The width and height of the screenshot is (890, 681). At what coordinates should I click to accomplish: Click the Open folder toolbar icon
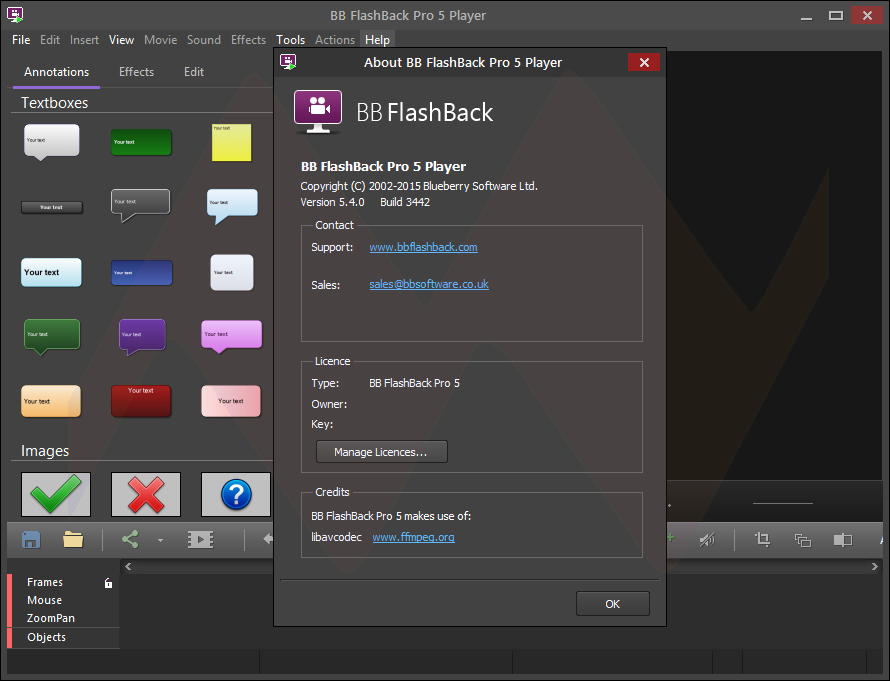tap(73, 539)
